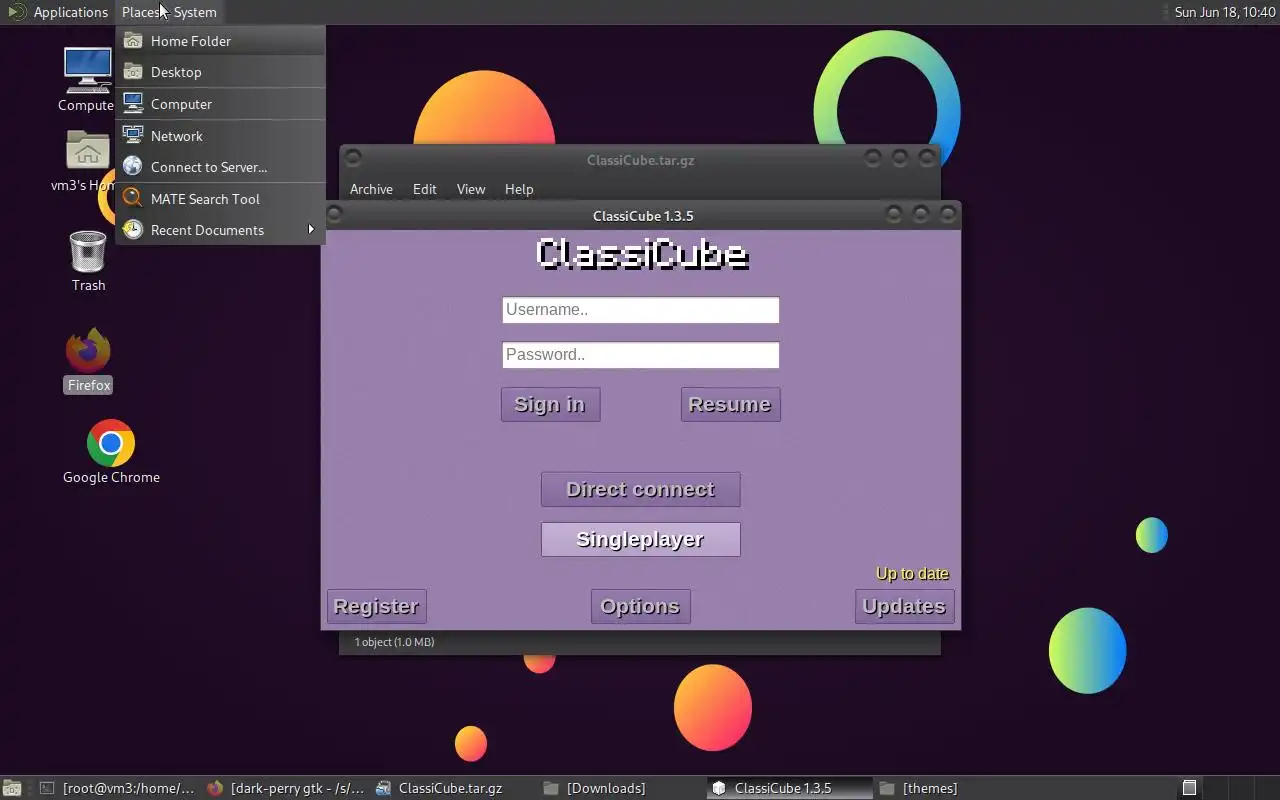The width and height of the screenshot is (1280, 800).
Task: Open View menu in archive manager
Action: [471, 189]
